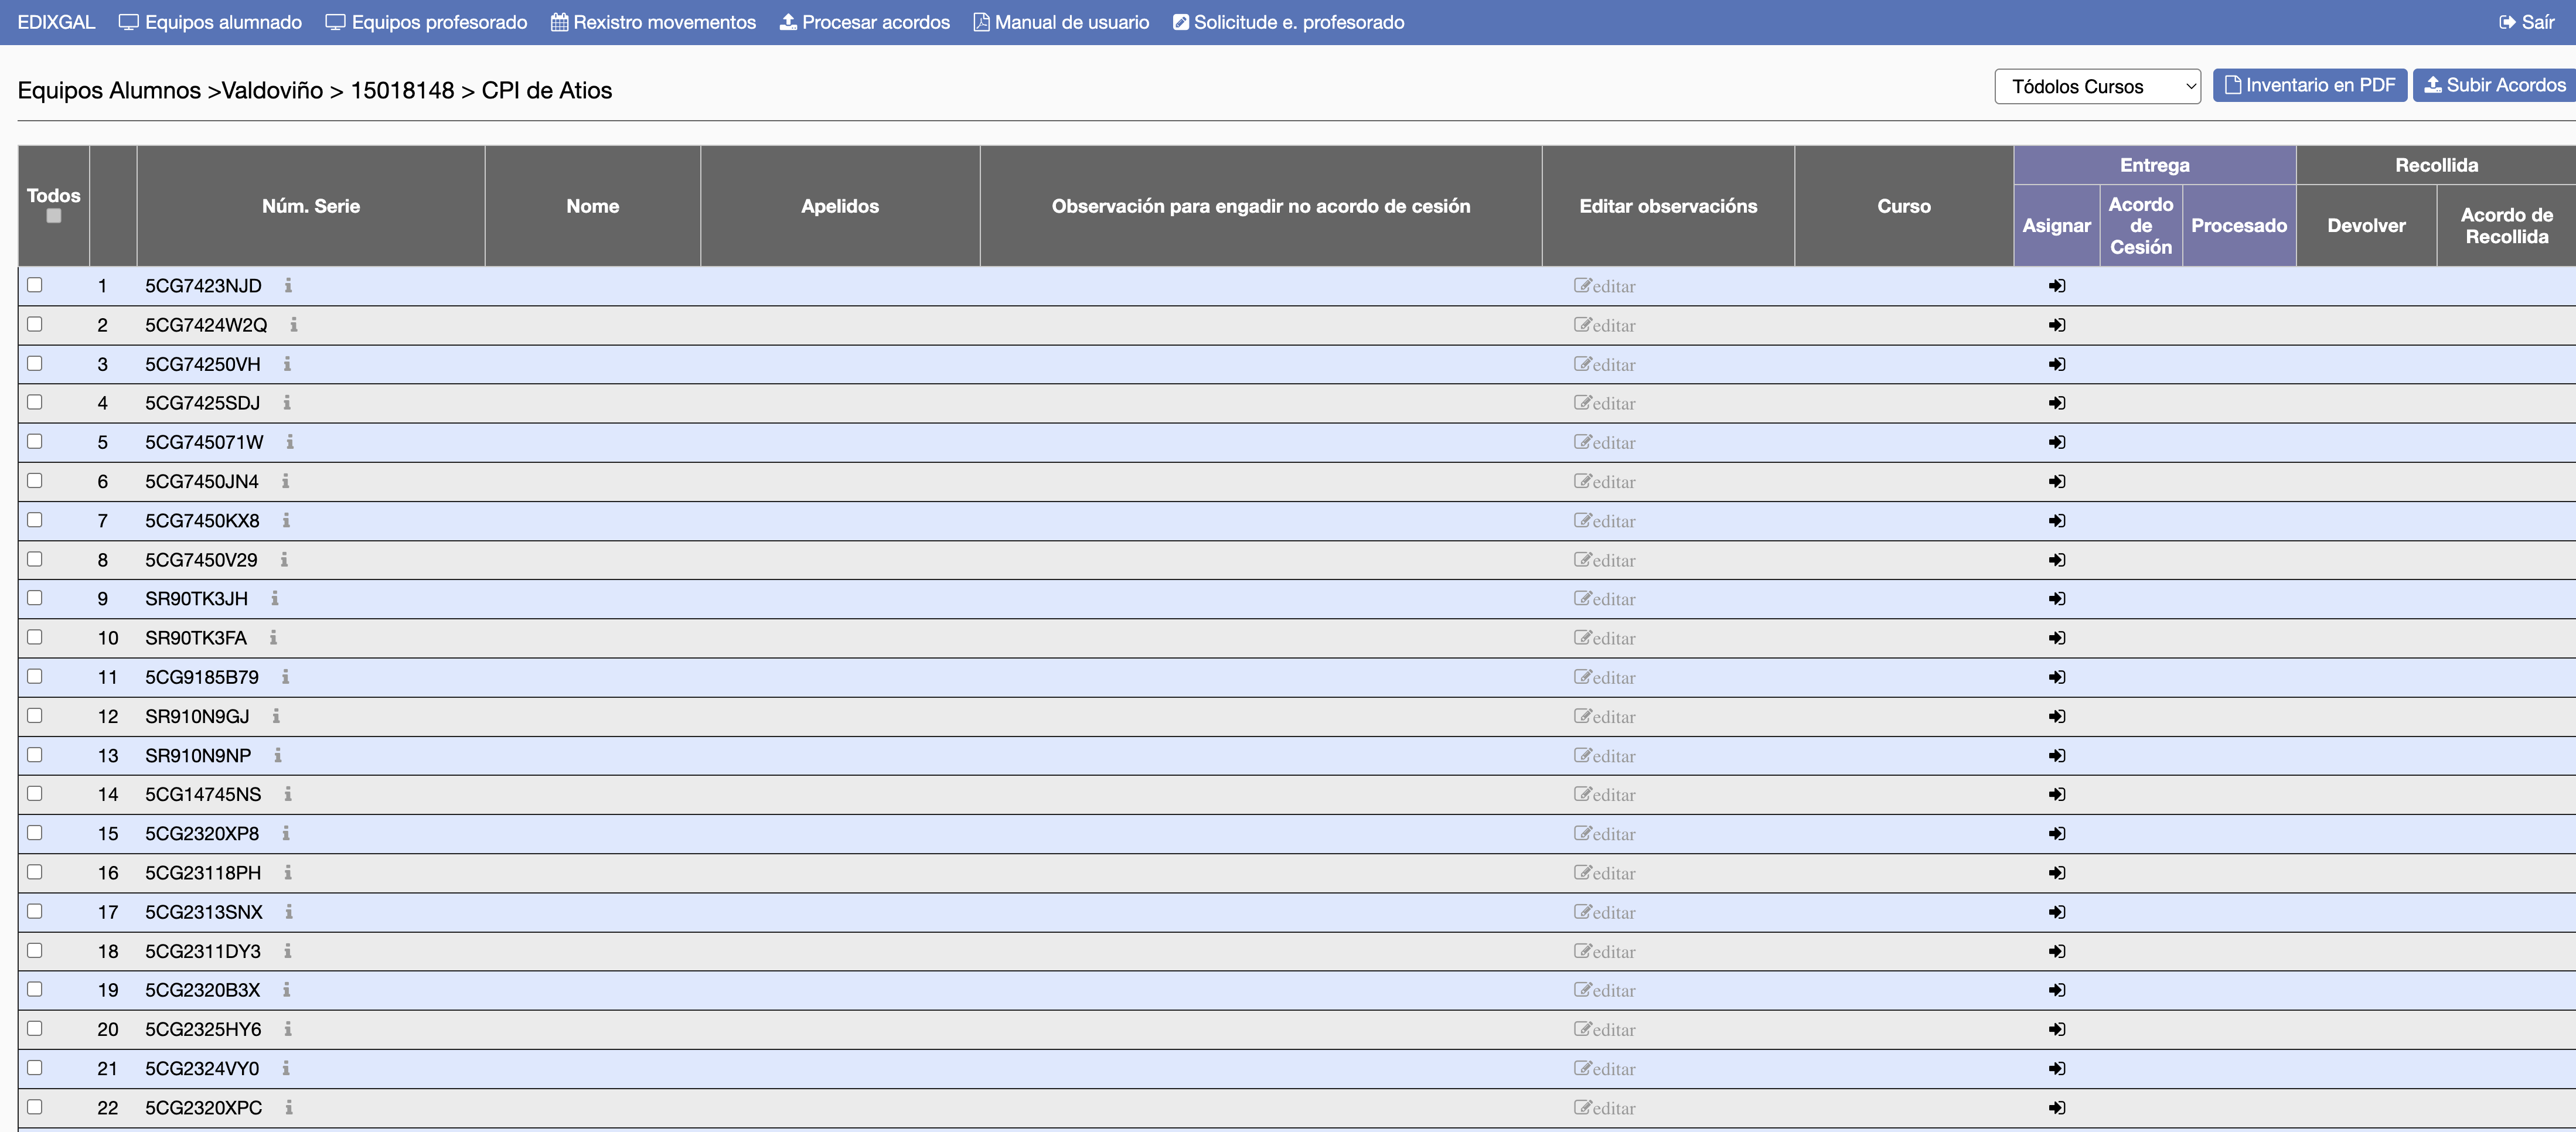Open the info icon for 5CG745071W
Viewport: 2576px width, 1132px height.
[290, 442]
